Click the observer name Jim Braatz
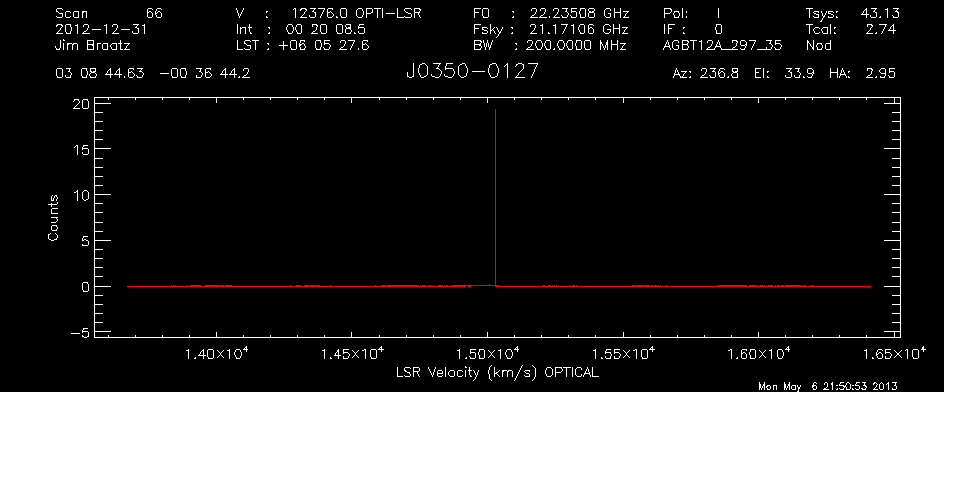962x490 pixels. tap(93, 45)
